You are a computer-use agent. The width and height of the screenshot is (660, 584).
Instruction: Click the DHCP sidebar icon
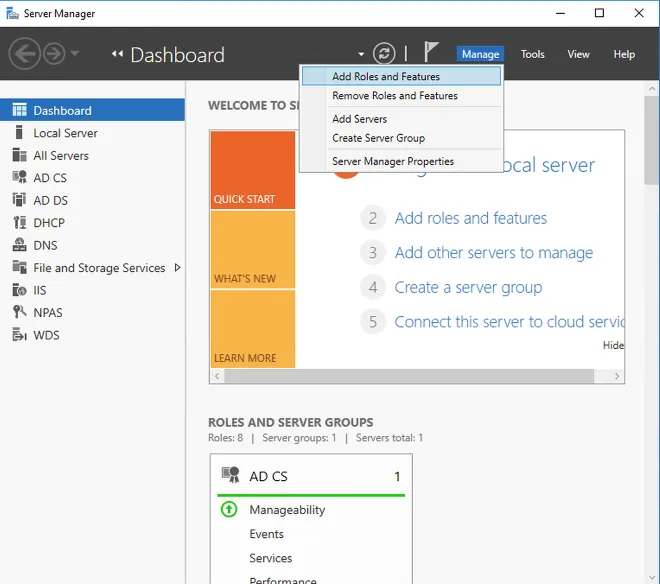click(x=19, y=222)
